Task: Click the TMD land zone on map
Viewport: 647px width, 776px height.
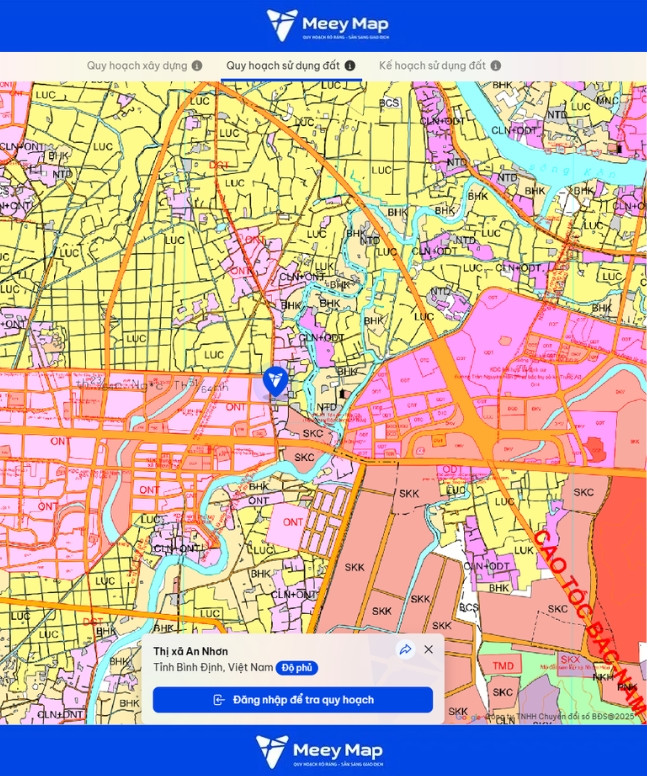Action: 503,666
